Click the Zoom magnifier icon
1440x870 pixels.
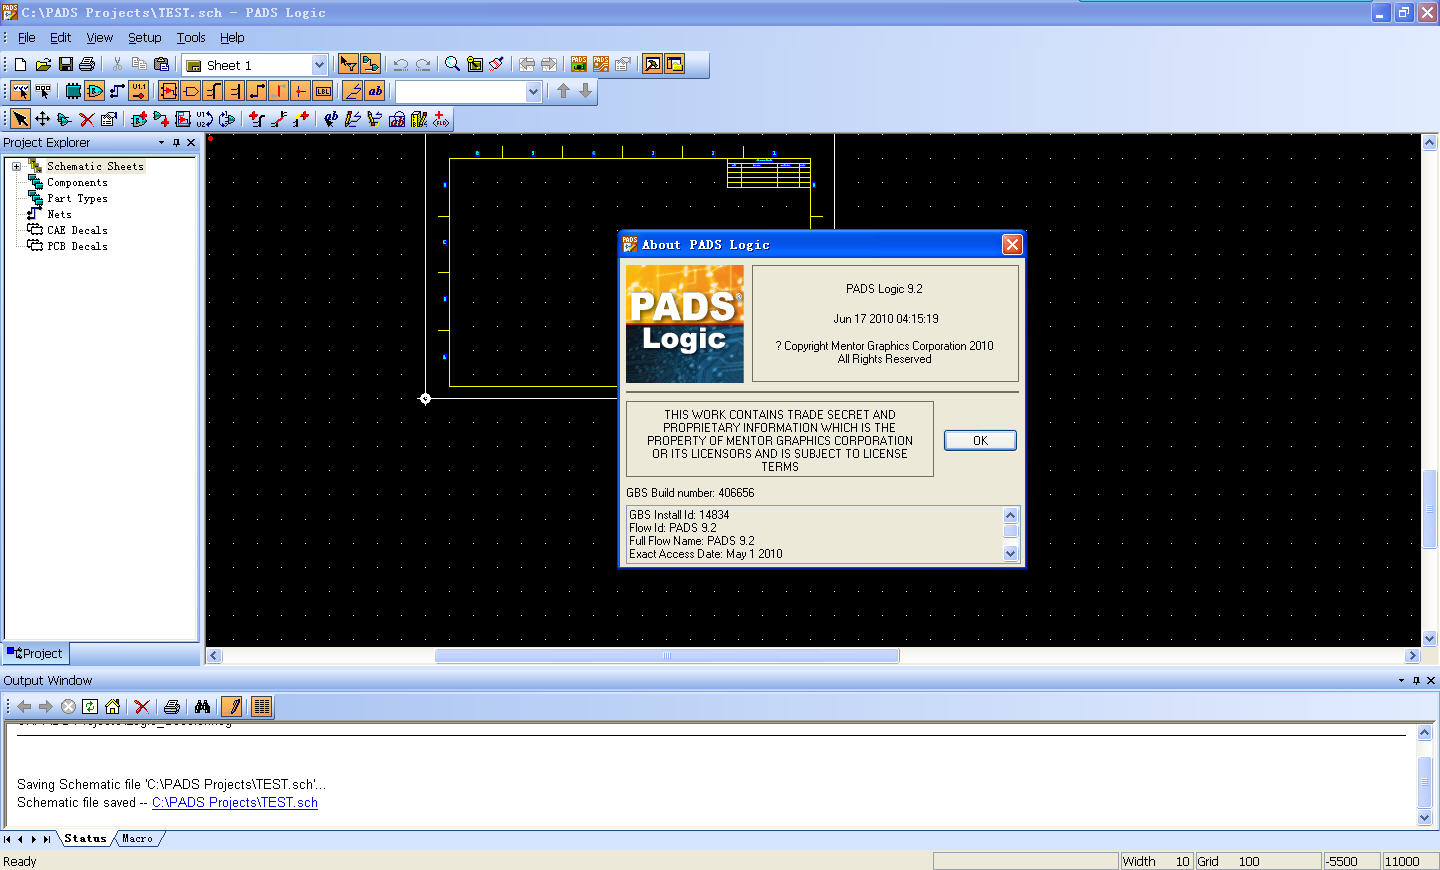452,64
